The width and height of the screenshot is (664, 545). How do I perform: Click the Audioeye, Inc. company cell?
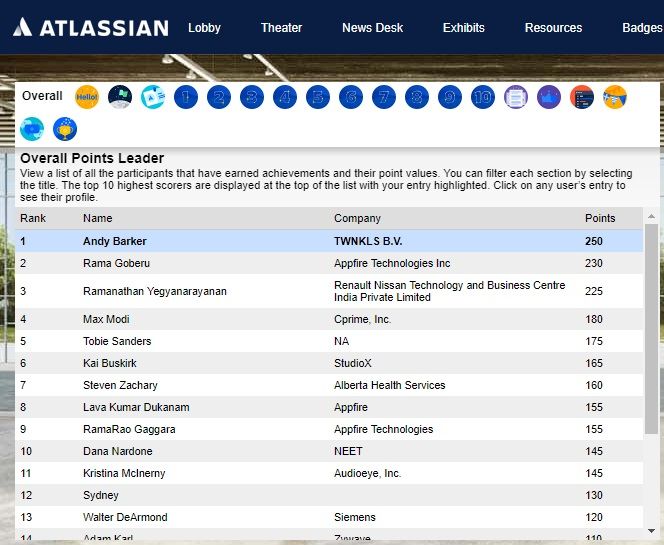368,473
